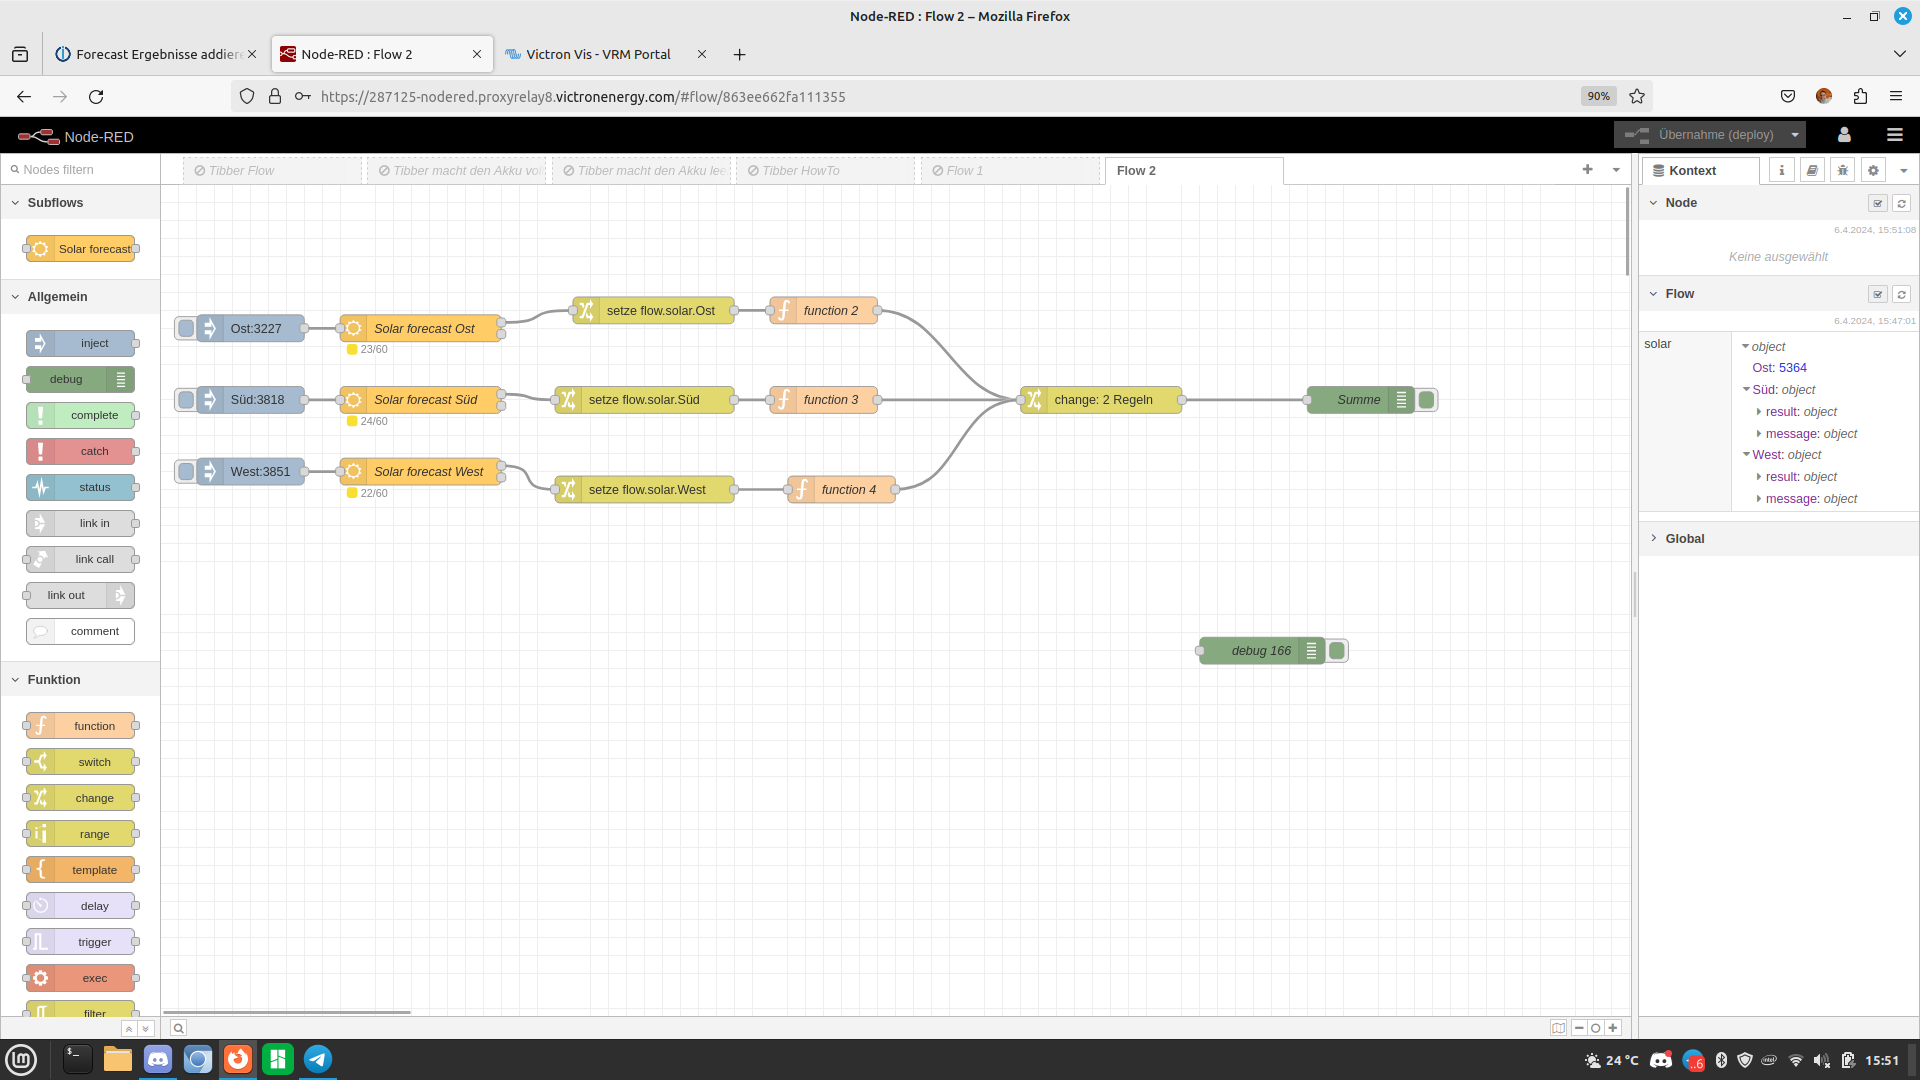The width and height of the screenshot is (1920, 1080).
Task: Select the inject node icon
Action: (x=42, y=342)
